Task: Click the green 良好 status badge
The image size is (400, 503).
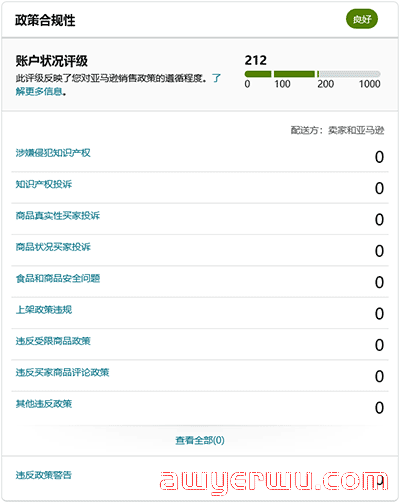Action: pos(362,19)
